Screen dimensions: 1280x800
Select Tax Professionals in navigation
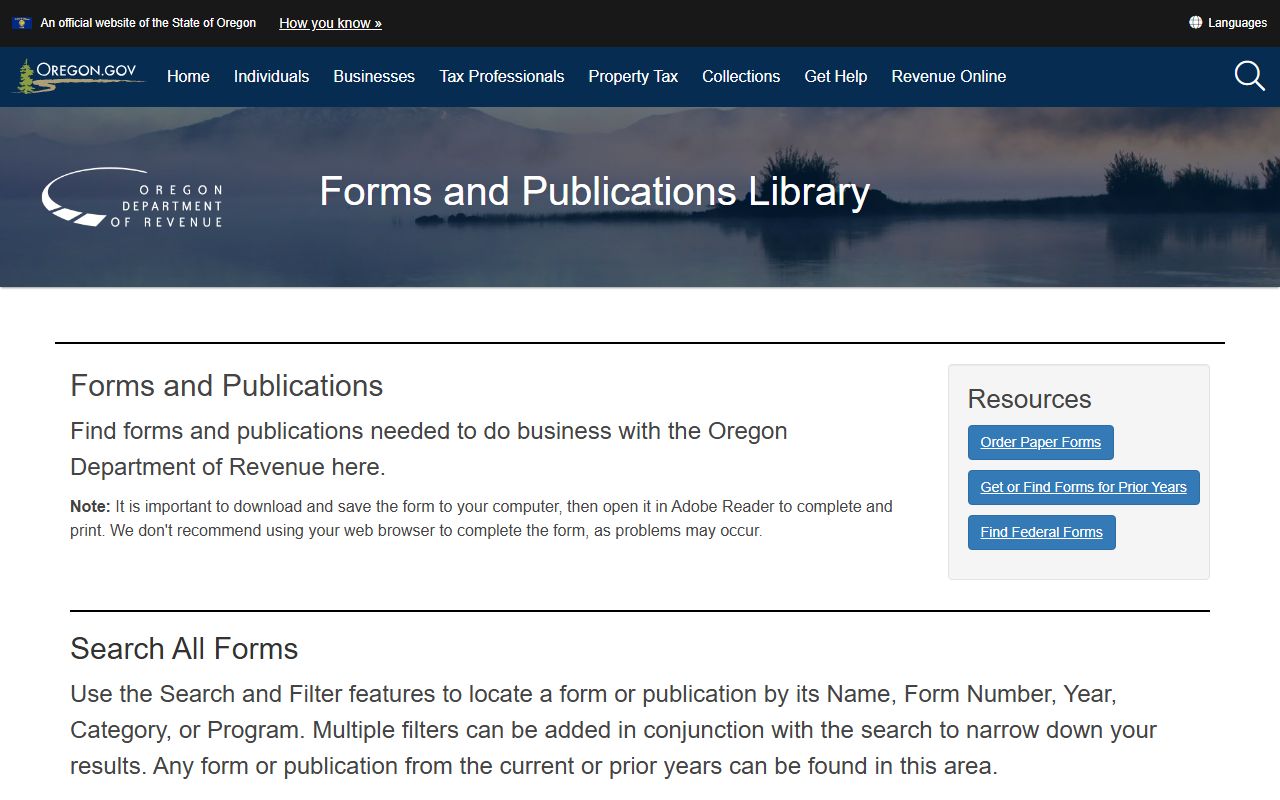point(502,76)
